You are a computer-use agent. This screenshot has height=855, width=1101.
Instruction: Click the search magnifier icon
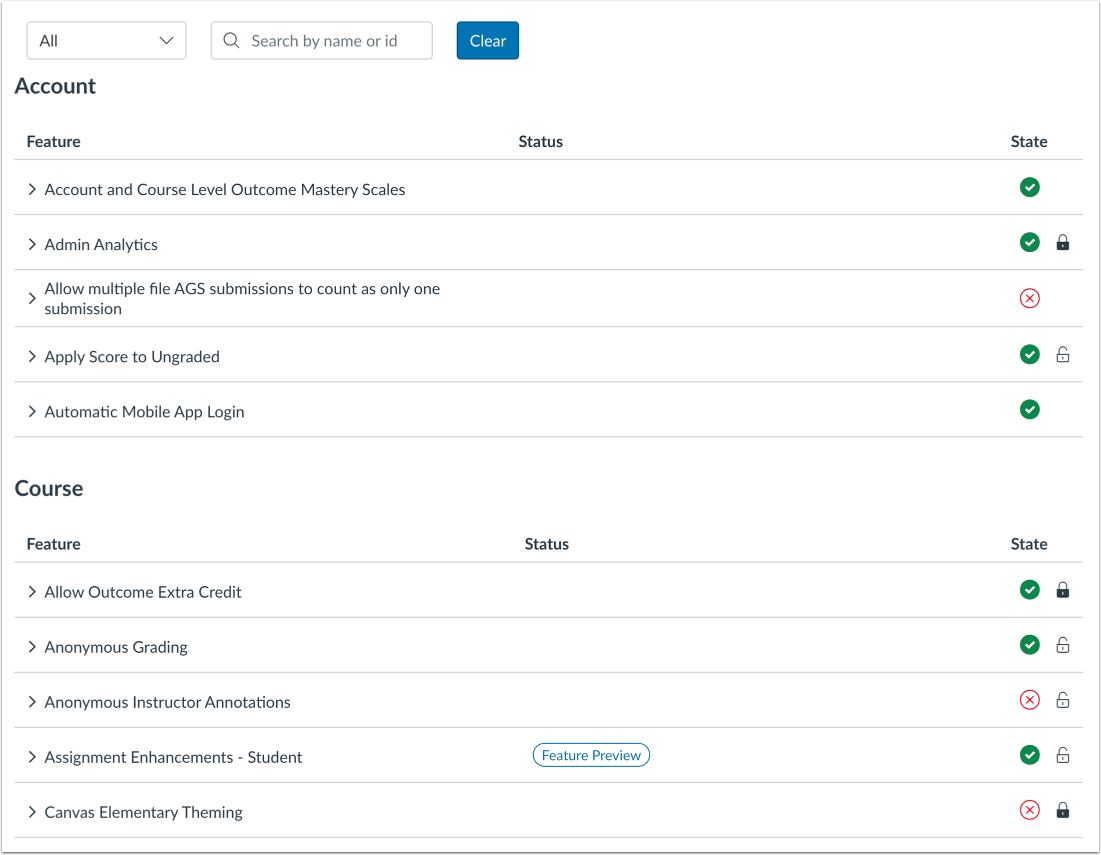pyautogui.click(x=232, y=40)
